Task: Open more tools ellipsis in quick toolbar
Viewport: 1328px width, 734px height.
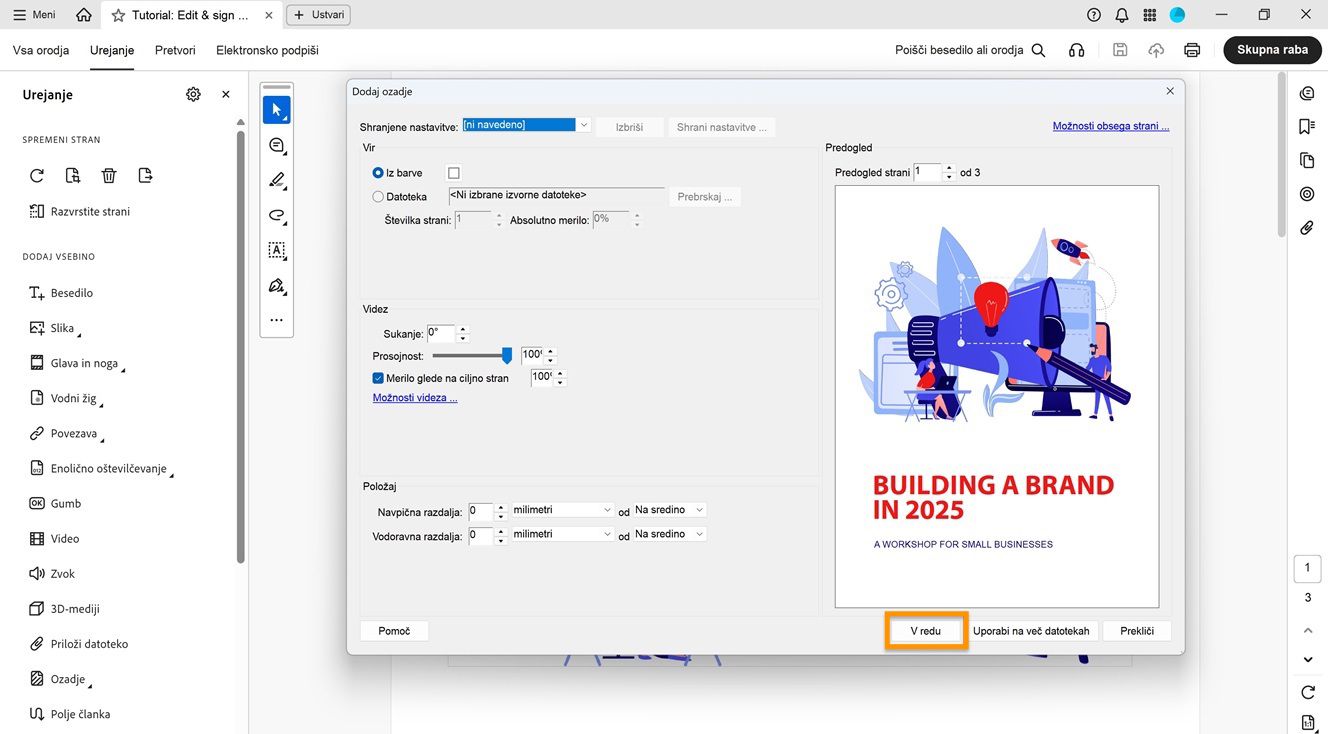Action: [x=277, y=320]
